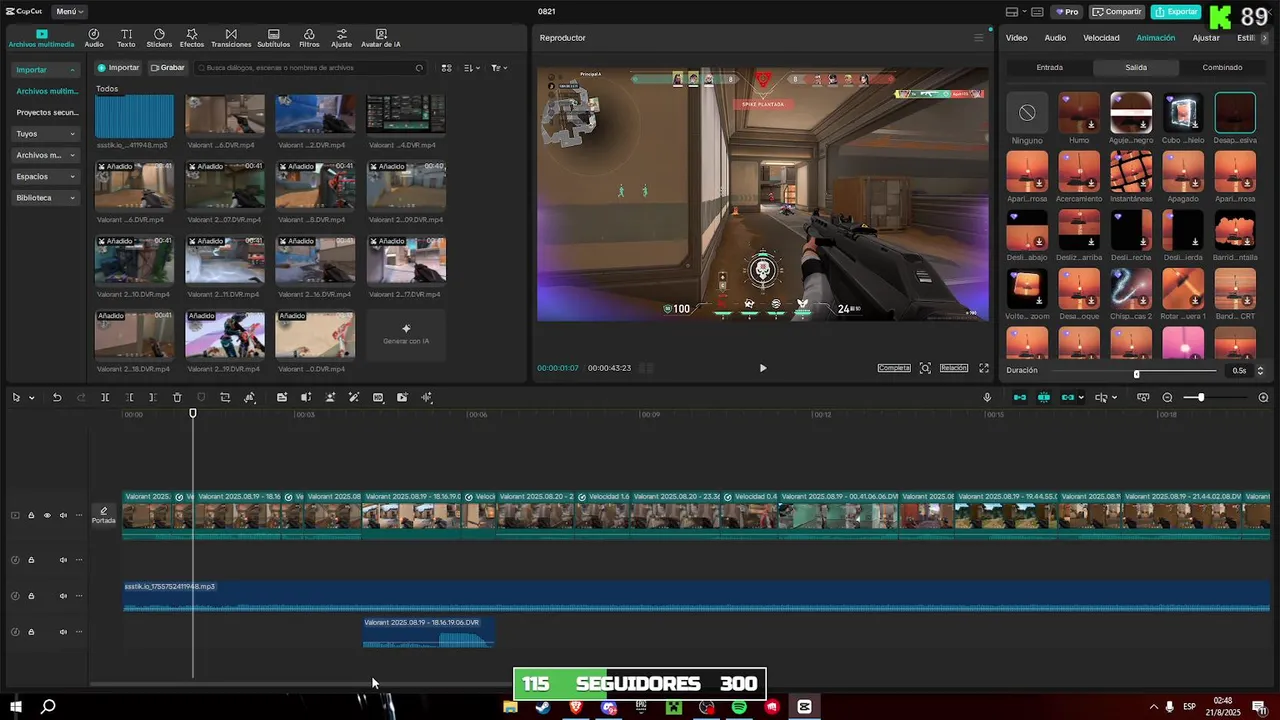Click the timeline zoom slider handle
This screenshot has width=1280, height=720.
click(1201, 397)
